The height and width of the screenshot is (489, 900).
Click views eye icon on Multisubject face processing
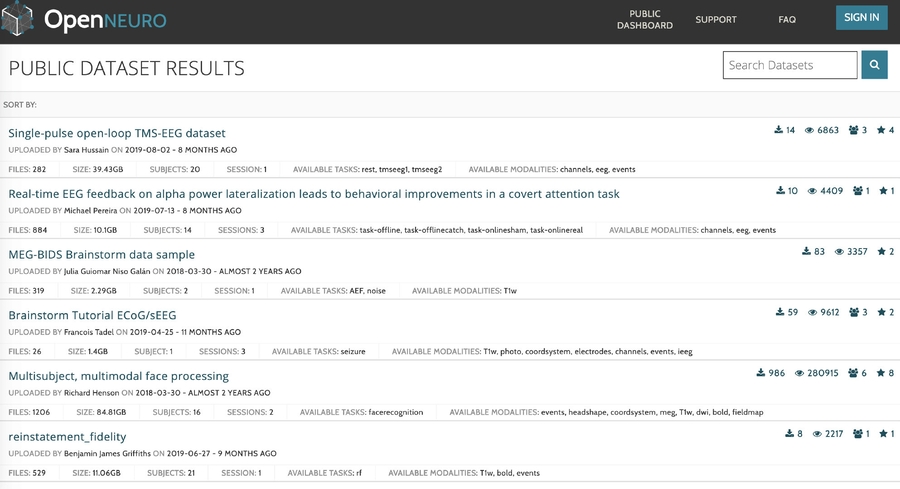tap(799, 373)
